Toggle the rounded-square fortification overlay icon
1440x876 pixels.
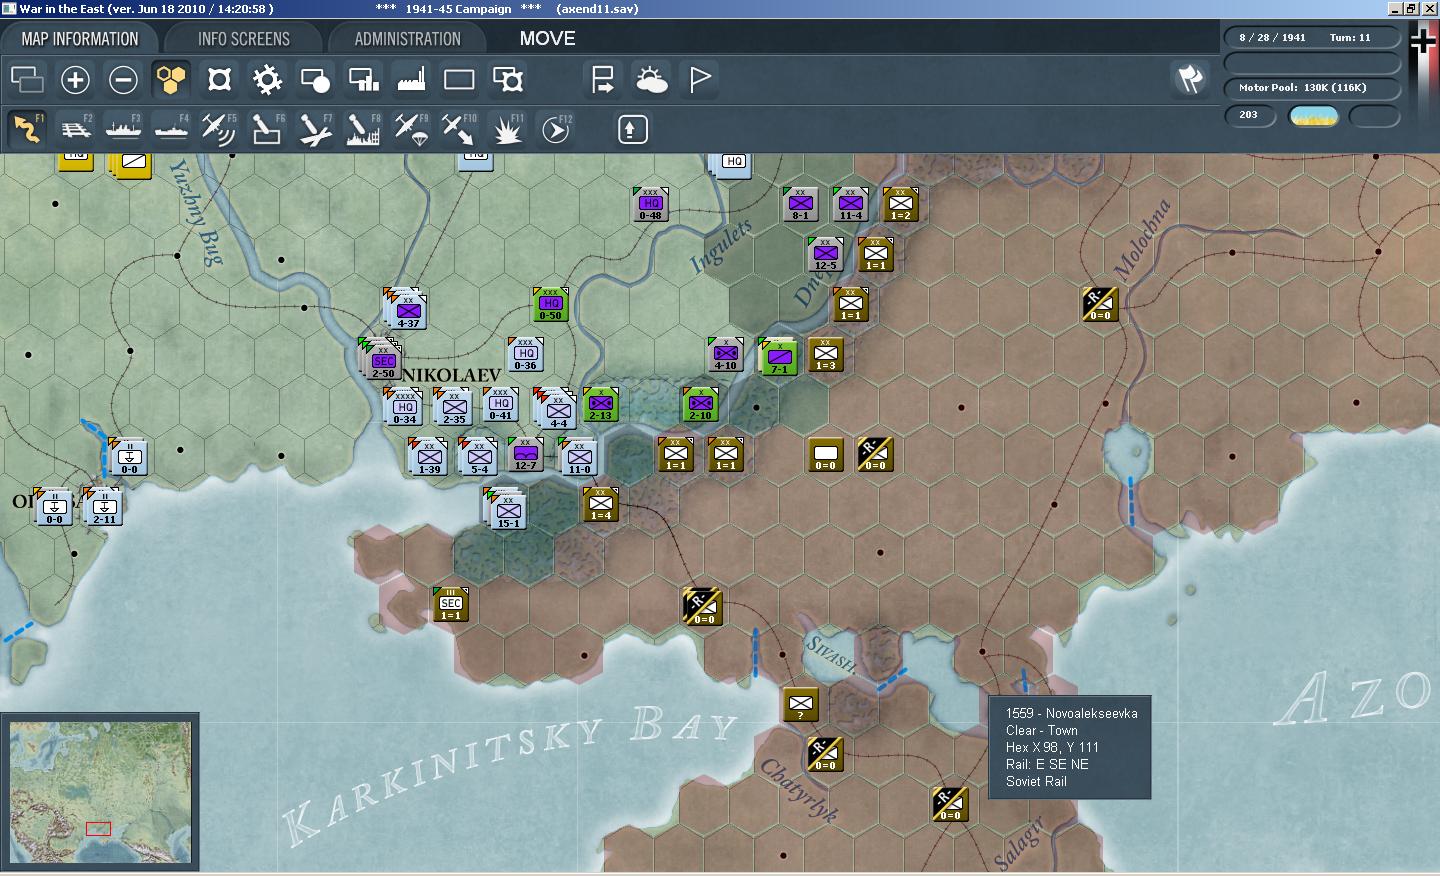click(219, 79)
